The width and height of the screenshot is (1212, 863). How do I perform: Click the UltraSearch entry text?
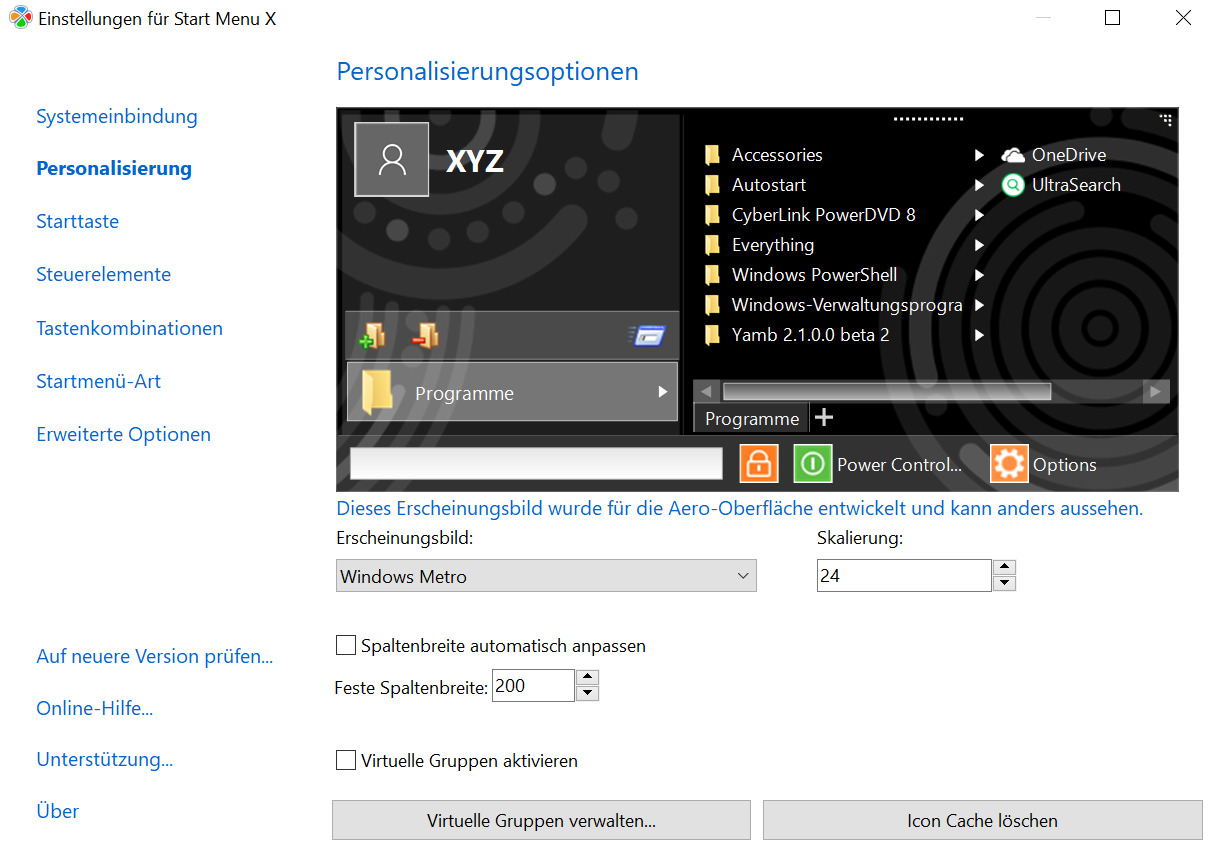[1076, 185]
